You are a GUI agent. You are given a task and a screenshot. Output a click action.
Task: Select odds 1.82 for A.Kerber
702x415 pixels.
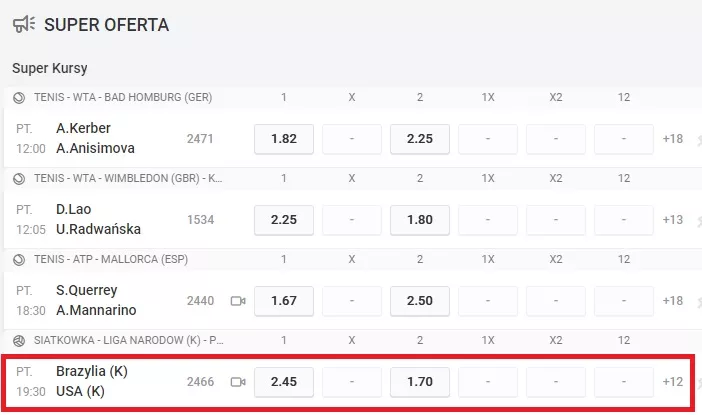pos(284,139)
